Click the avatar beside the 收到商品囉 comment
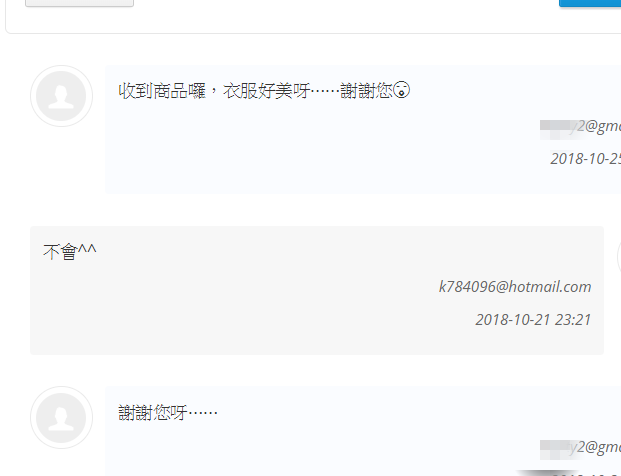This screenshot has height=476, width=621. [x=61, y=96]
